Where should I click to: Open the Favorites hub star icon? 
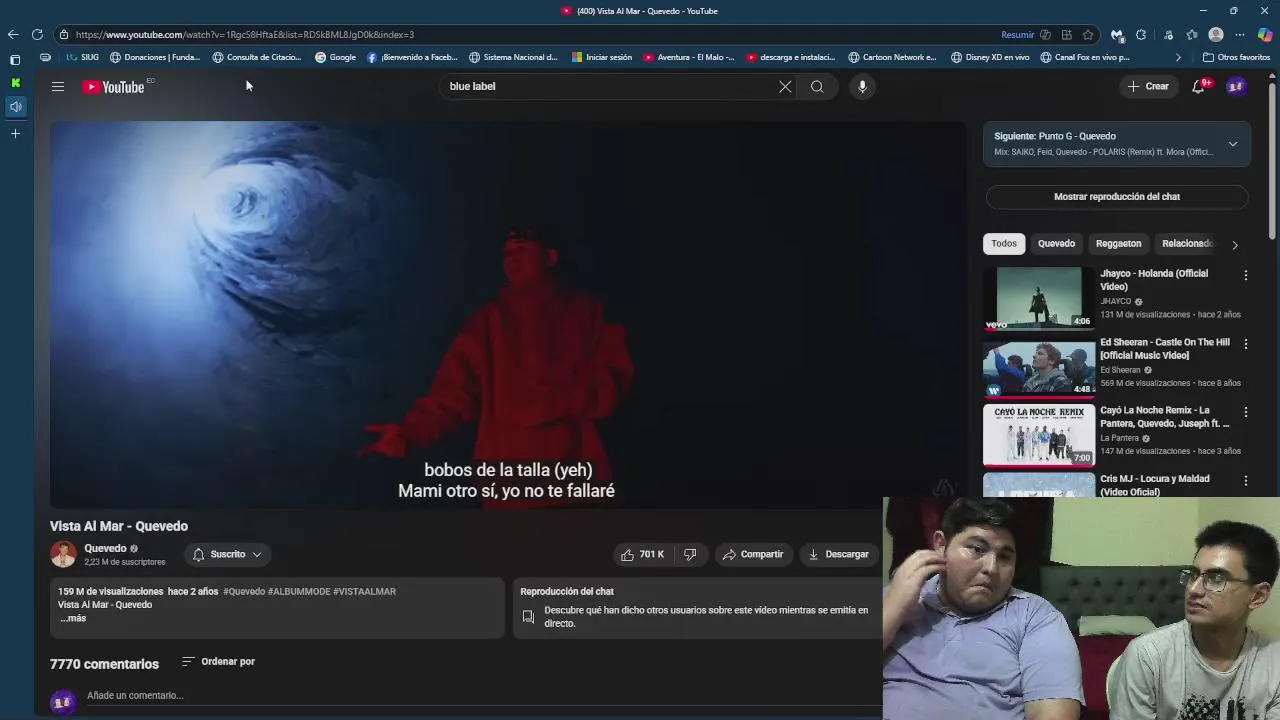pyautogui.click(x=1192, y=35)
